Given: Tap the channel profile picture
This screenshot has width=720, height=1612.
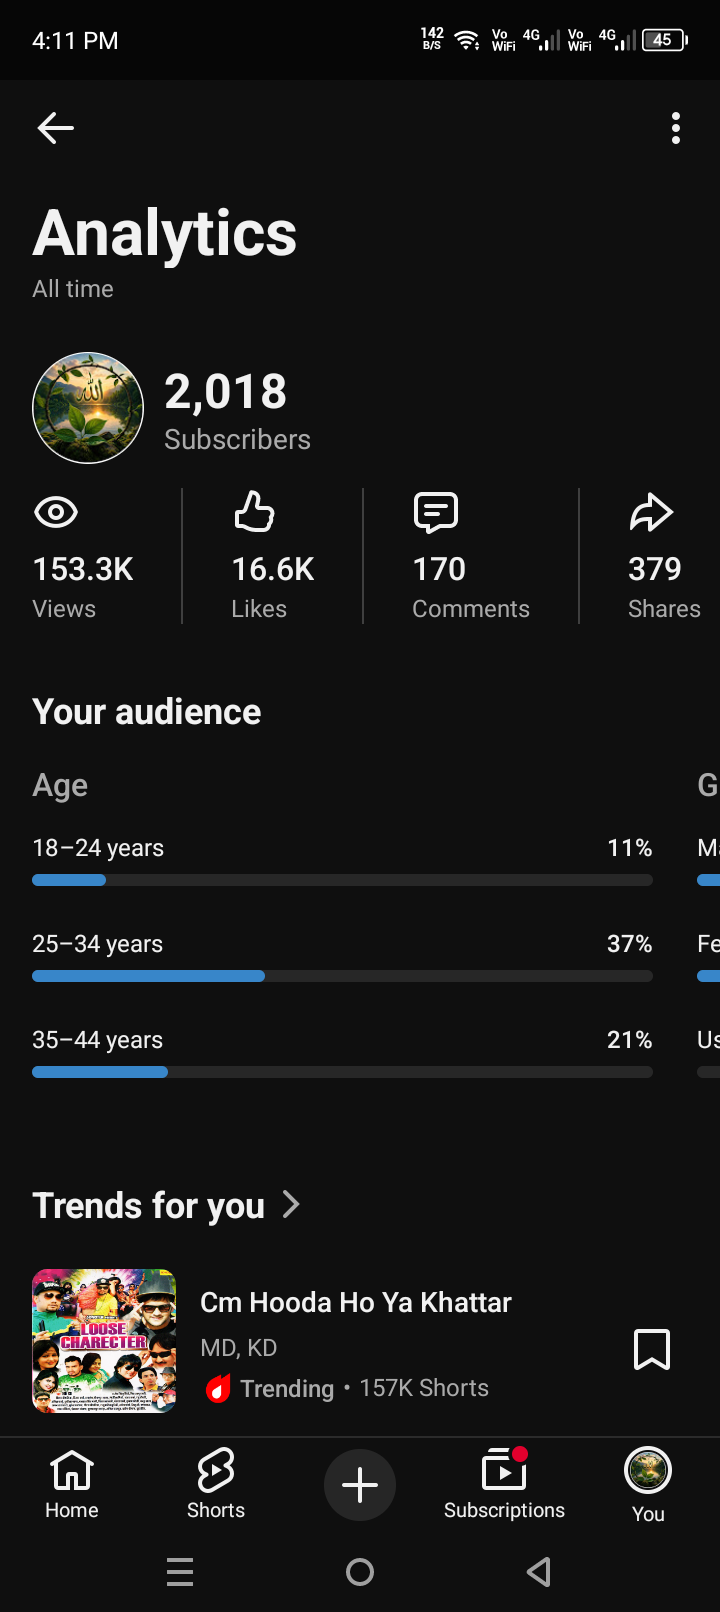Looking at the screenshot, I should click(x=88, y=408).
